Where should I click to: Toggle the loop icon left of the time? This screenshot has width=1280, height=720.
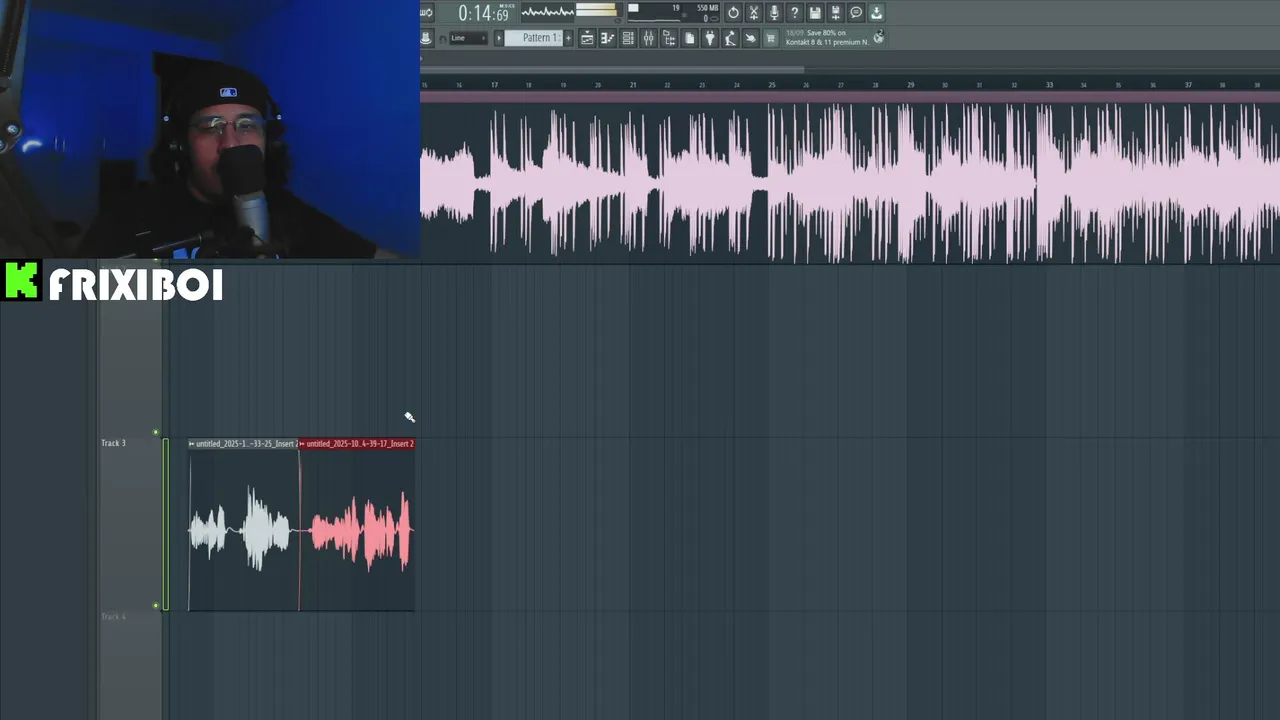pos(427,13)
